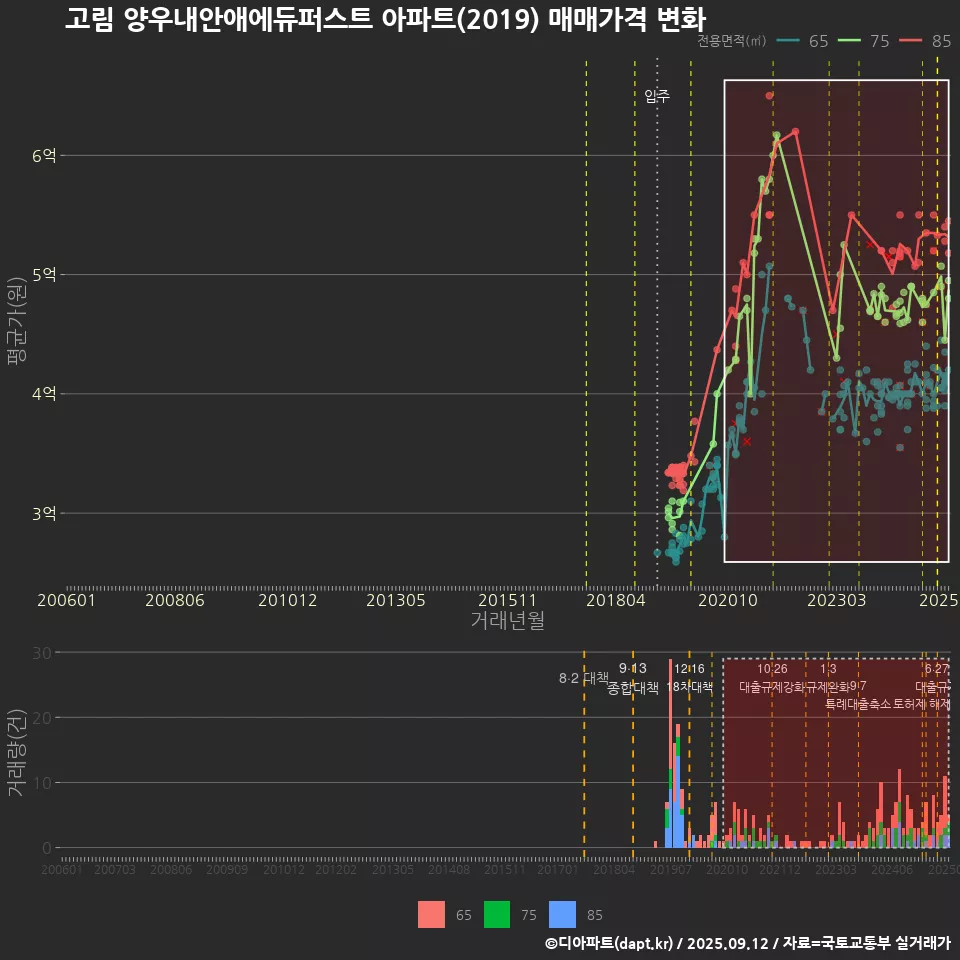Click the '1·3 규제완화' policy annotation

coord(828,678)
